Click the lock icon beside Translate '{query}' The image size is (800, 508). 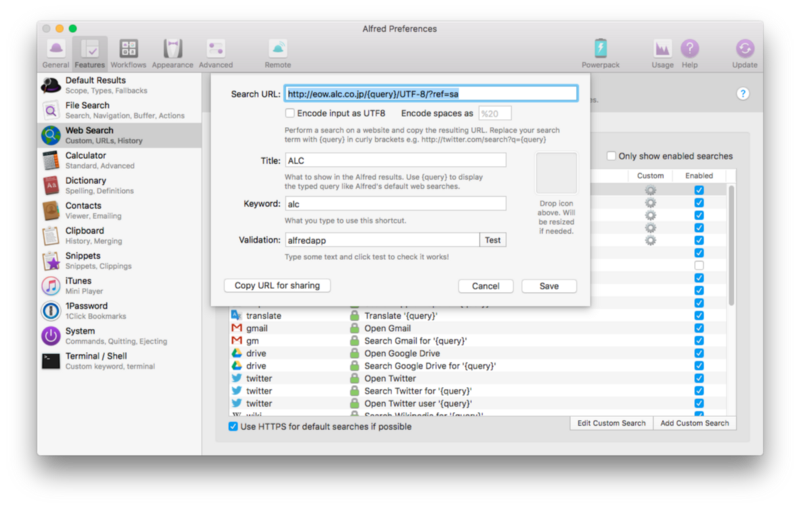click(x=354, y=315)
